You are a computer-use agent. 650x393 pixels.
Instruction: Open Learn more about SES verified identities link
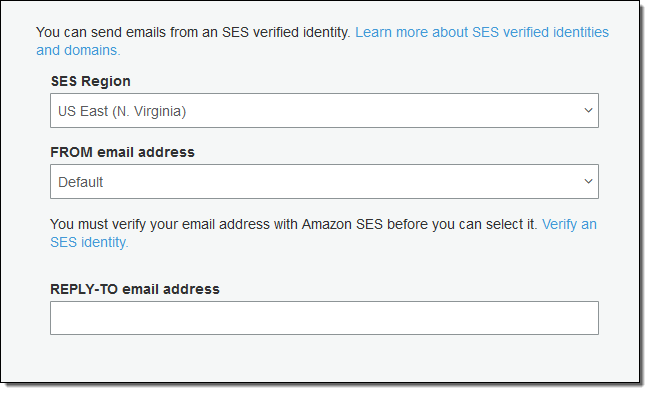(482, 32)
